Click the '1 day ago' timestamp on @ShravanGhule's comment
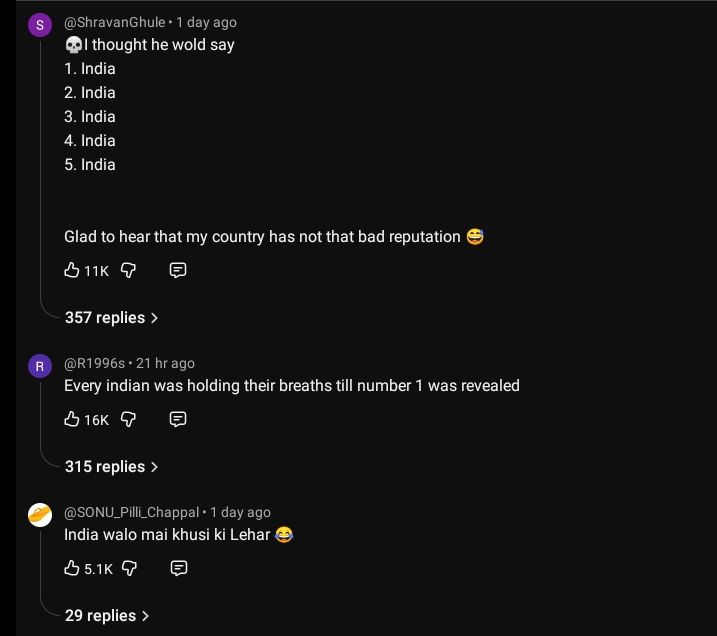The image size is (717, 636). (x=207, y=21)
